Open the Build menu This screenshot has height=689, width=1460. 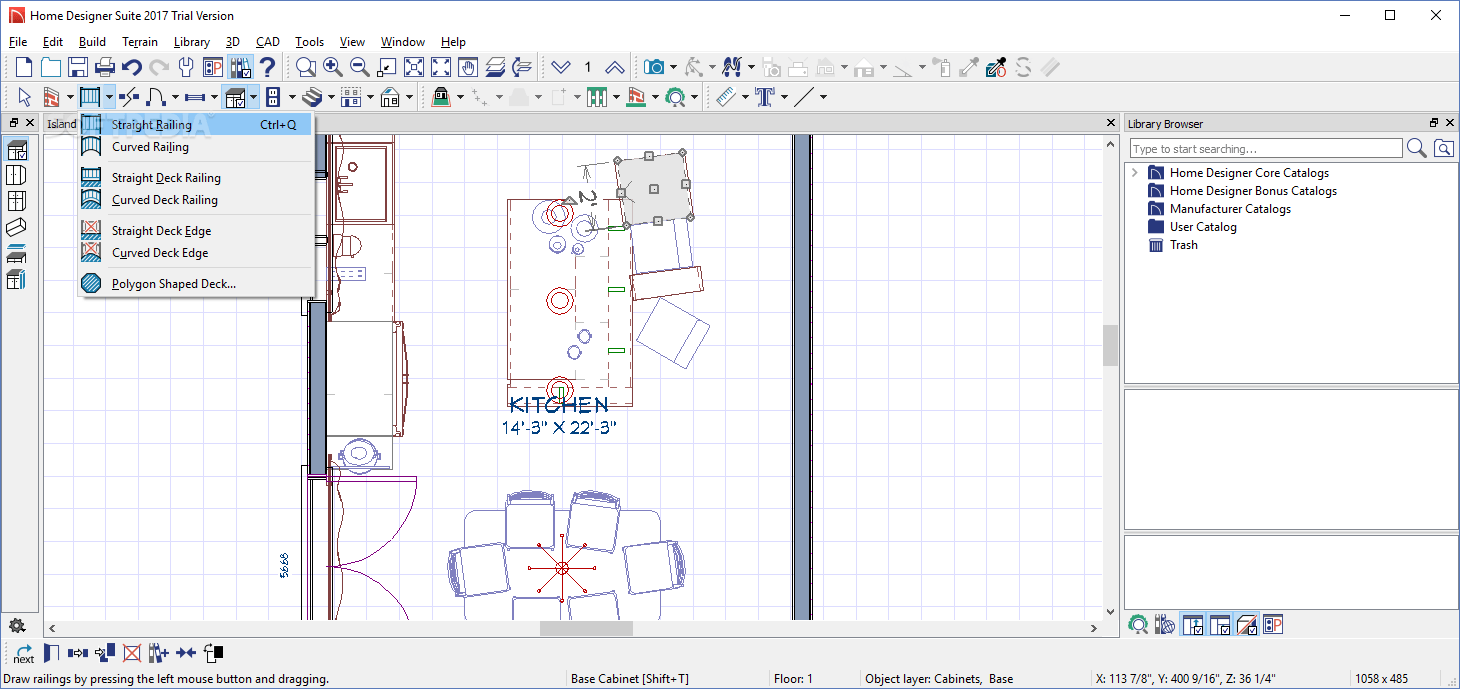[92, 42]
